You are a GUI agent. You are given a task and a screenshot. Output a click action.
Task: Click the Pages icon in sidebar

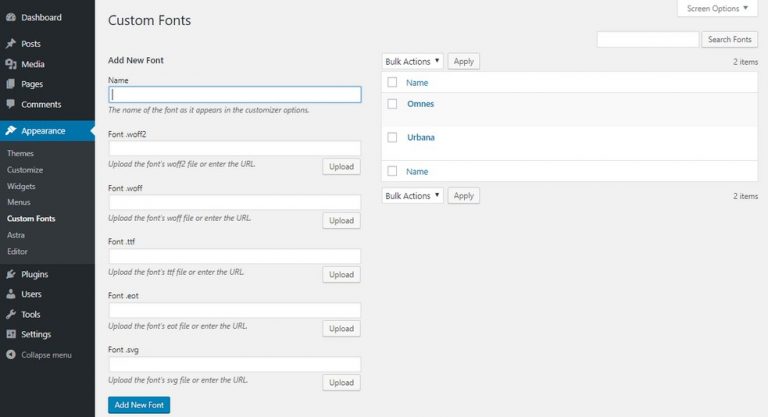click(11, 84)
